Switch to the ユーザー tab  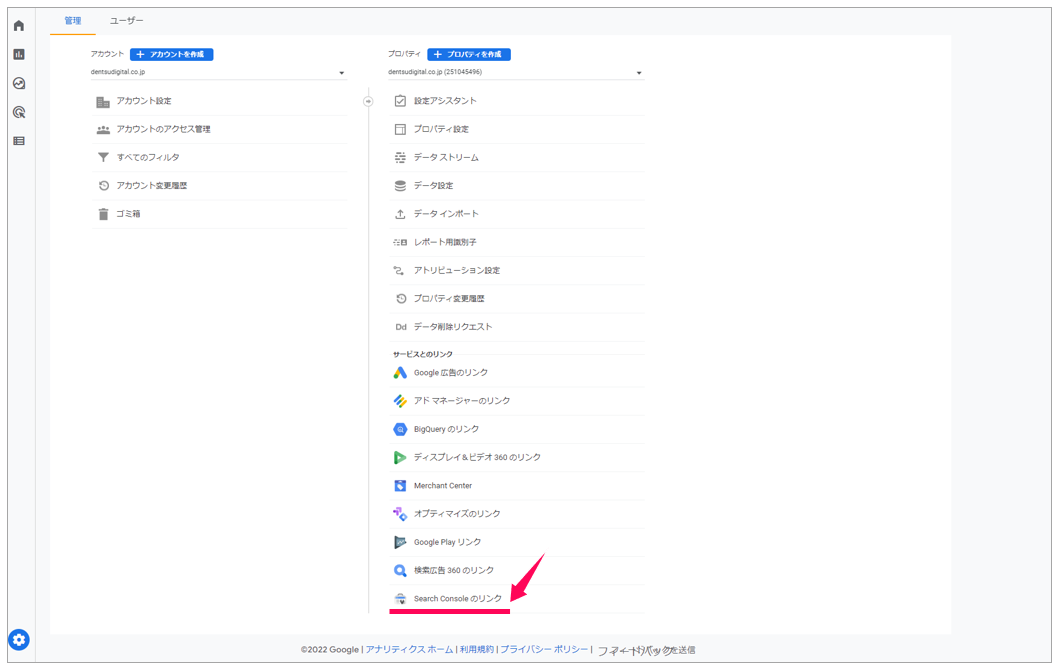127,21
